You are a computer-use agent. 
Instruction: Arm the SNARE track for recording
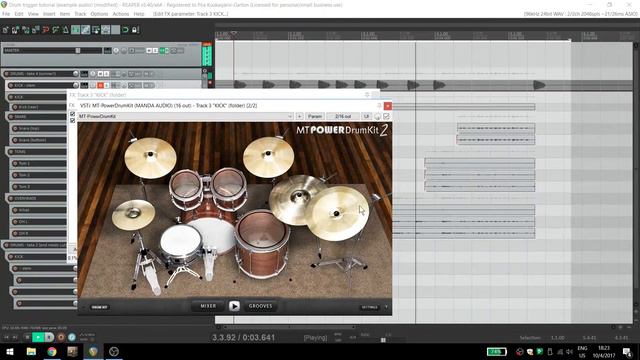click(x=11, y=116)
